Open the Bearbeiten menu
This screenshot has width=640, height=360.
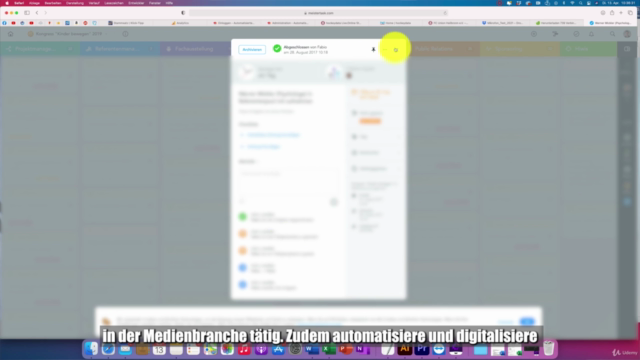(53, 3)
